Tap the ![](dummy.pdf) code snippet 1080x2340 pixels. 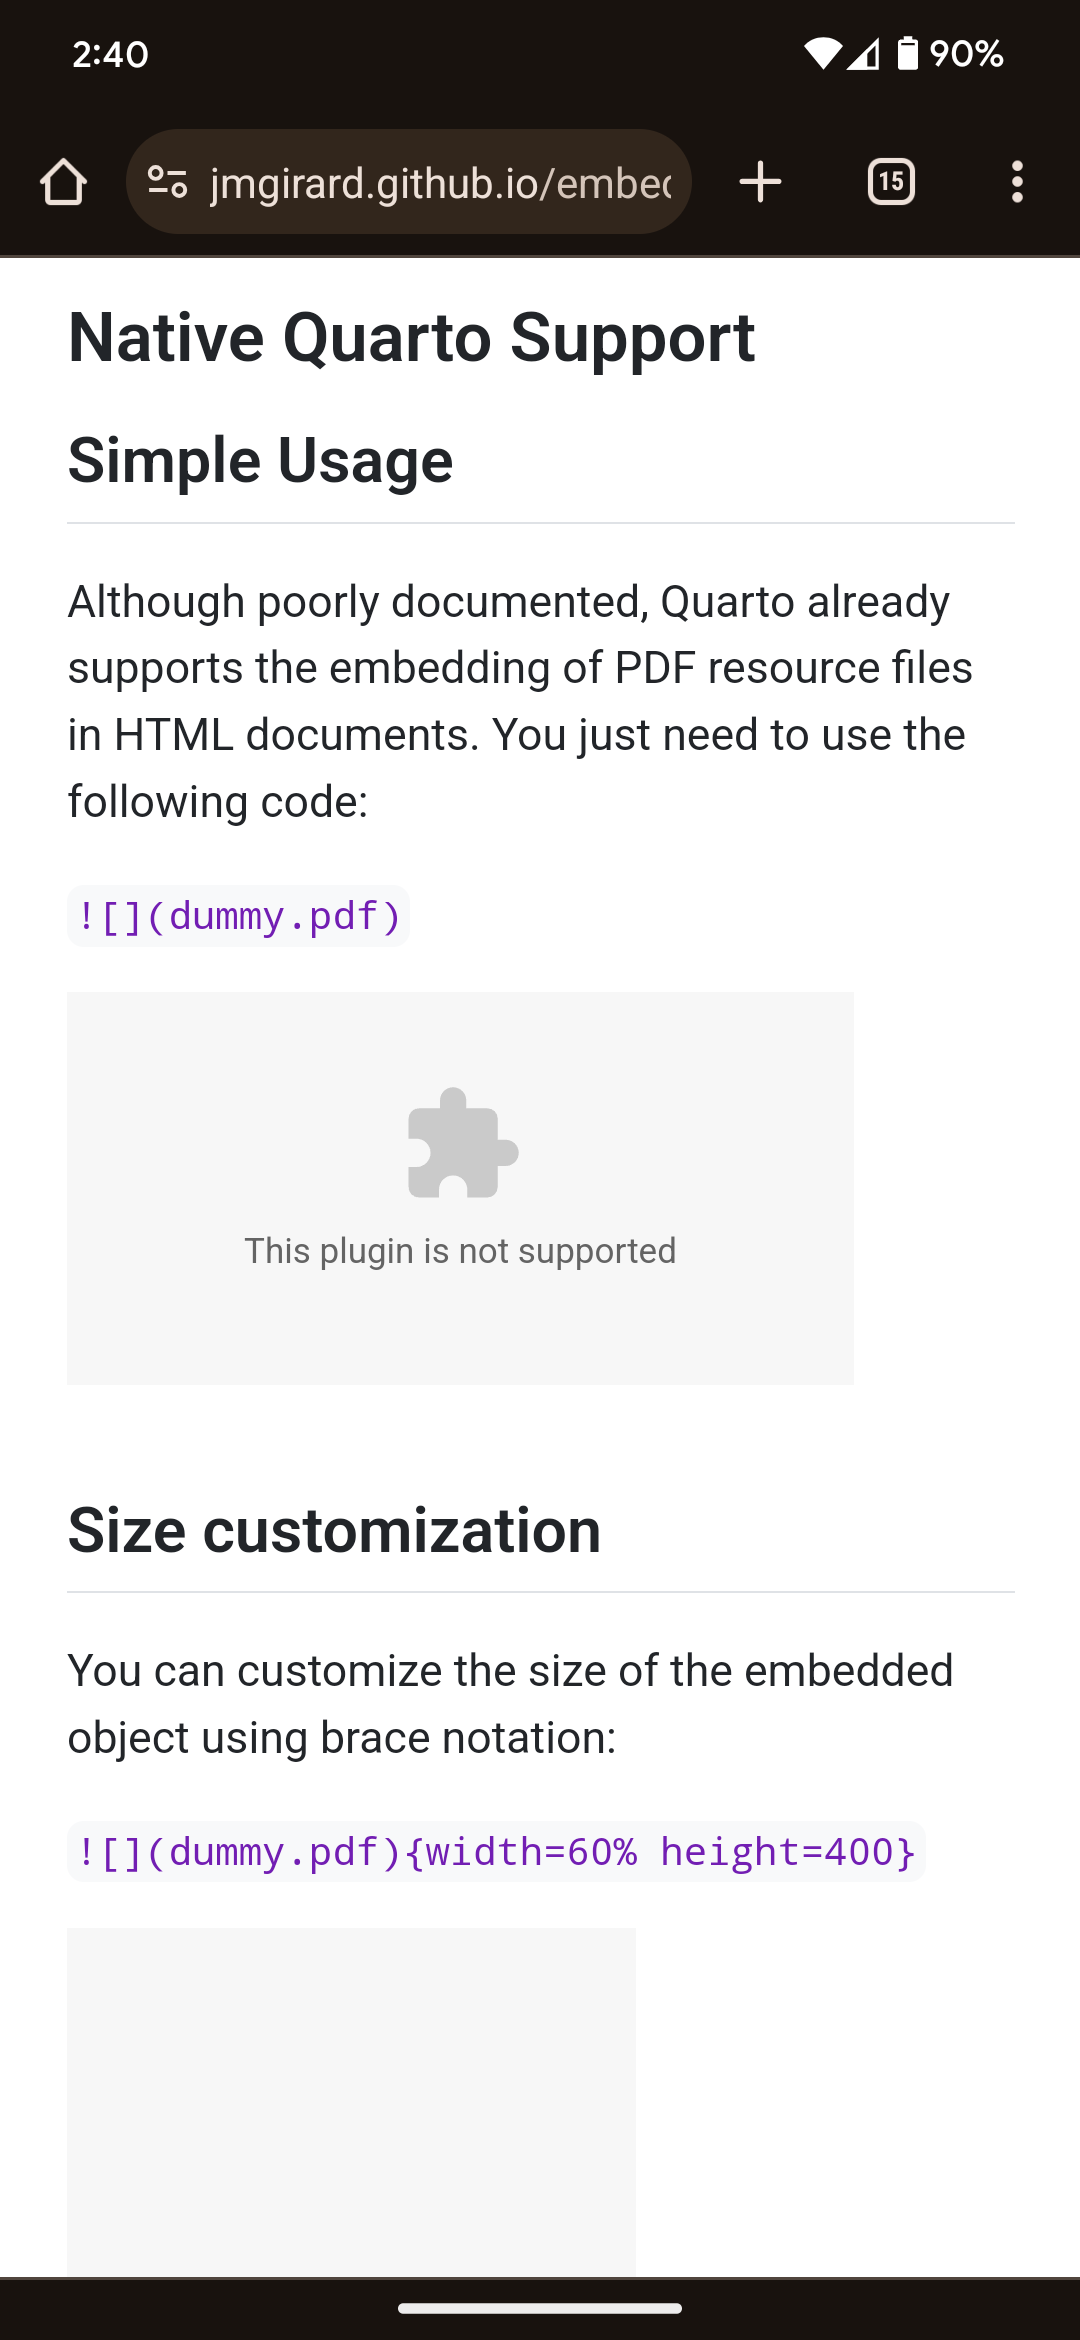tap(238, 916)
